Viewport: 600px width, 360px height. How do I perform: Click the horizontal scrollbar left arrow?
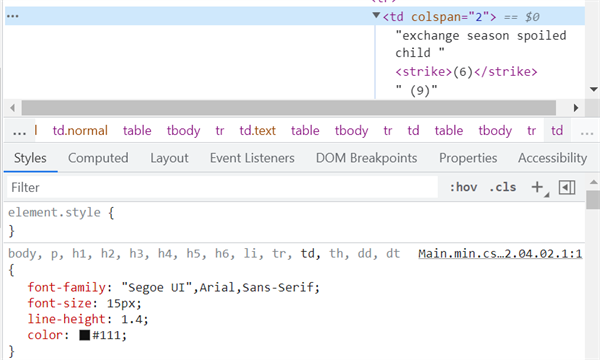(x=13, y=108)
